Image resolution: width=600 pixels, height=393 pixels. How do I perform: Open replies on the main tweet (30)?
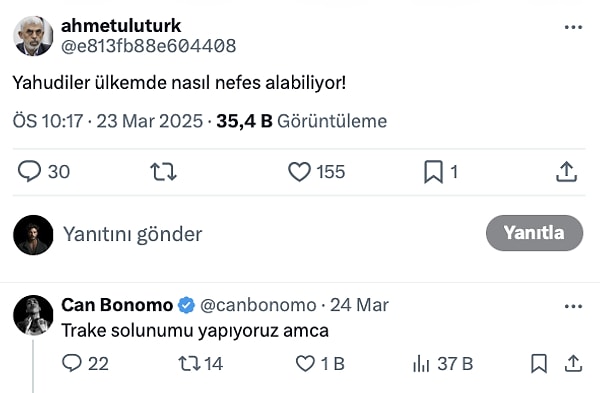(43, 171)
